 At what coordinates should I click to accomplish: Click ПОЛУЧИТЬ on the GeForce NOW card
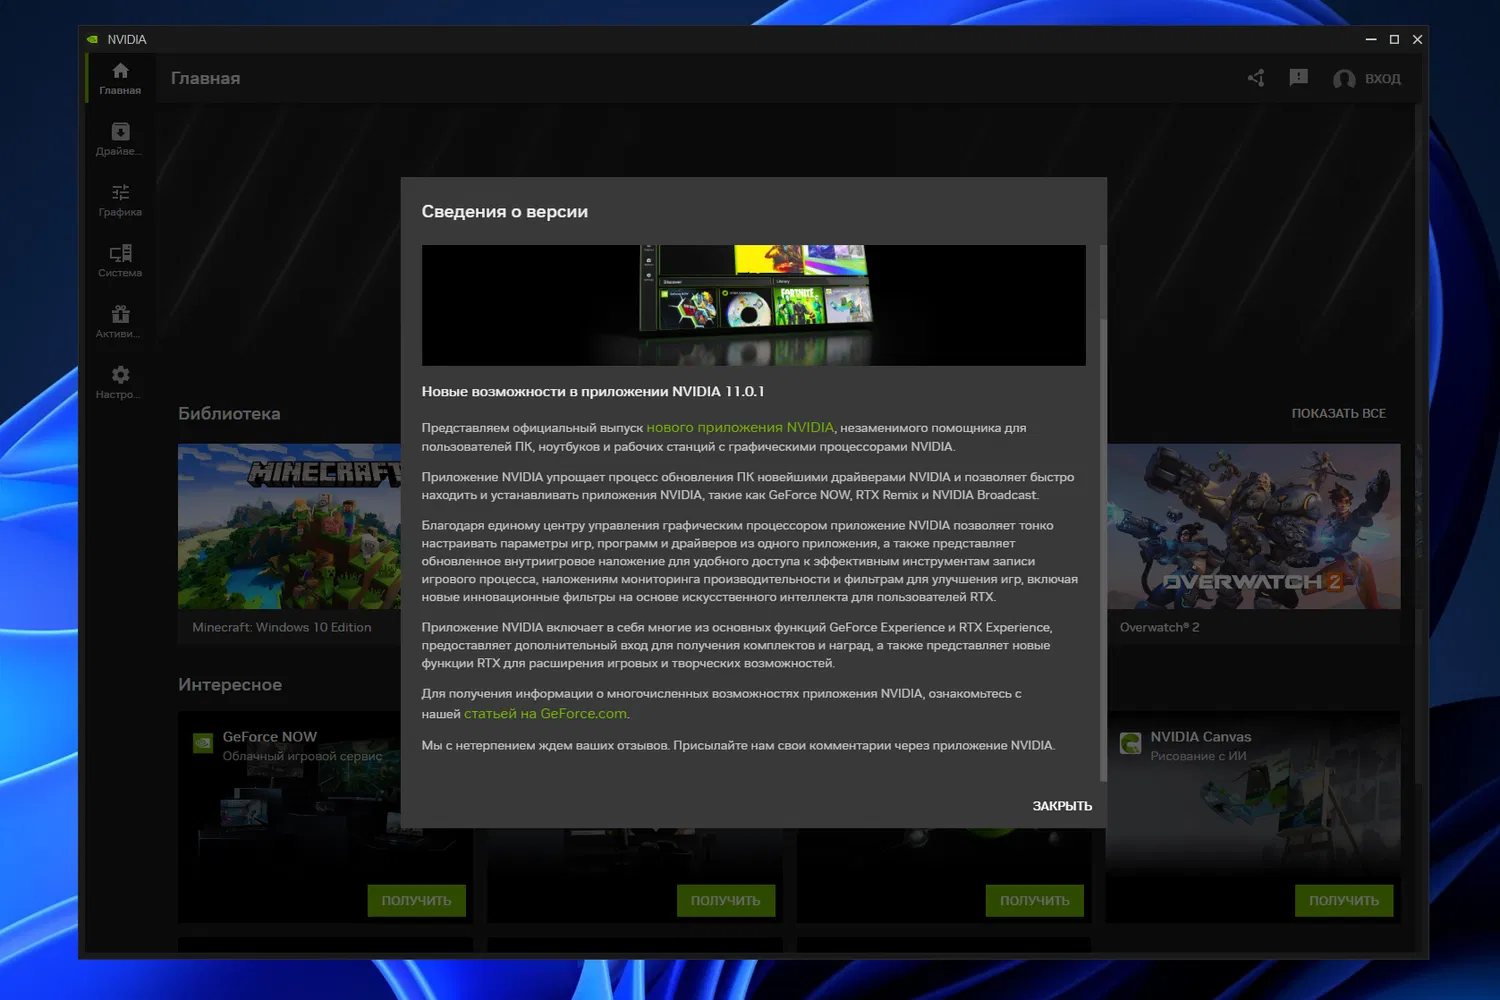coord(416,901)
